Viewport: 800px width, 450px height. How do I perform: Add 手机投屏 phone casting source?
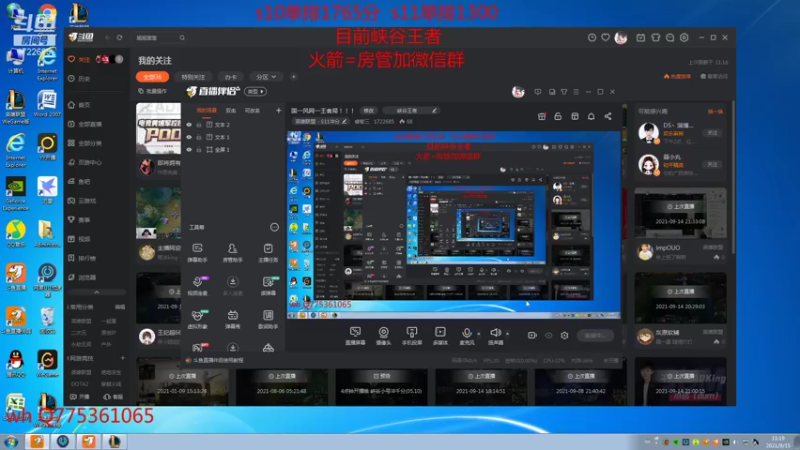pos(412,336)
